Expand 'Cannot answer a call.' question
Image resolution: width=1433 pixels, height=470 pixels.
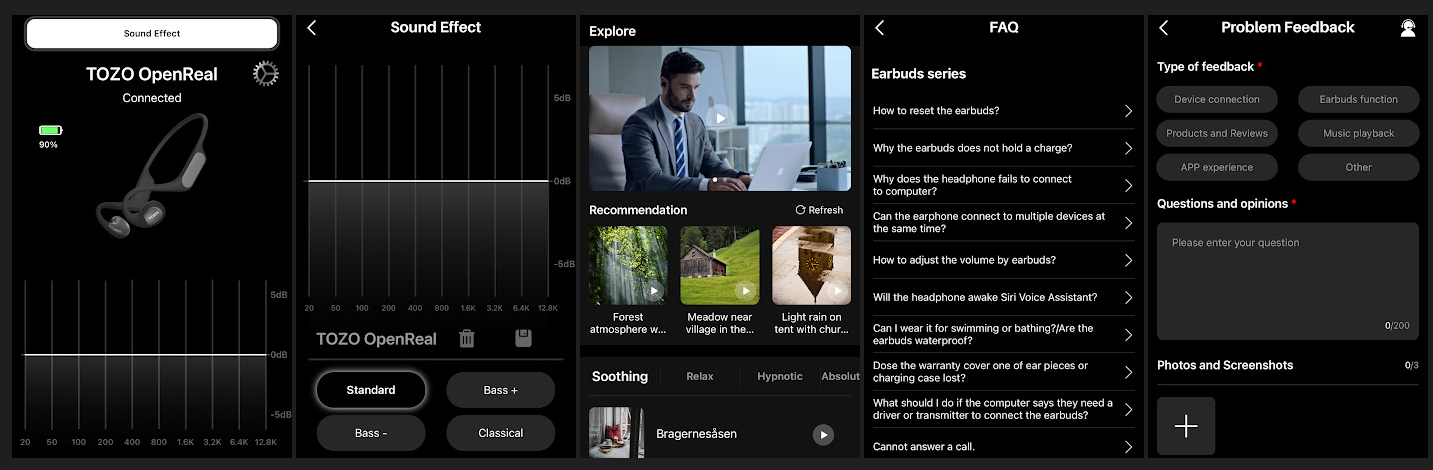point(1004,446)
